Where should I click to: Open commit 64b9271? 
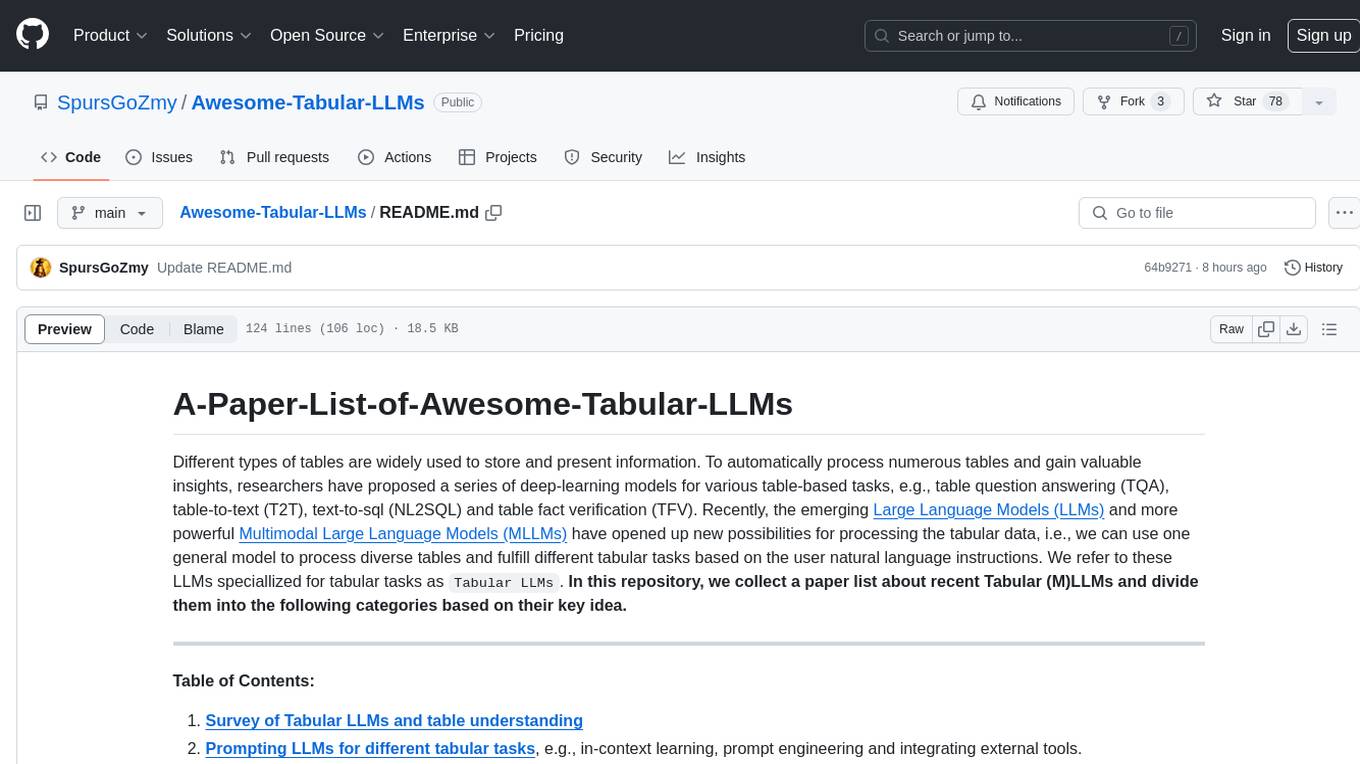click(x=1168, y=268)
